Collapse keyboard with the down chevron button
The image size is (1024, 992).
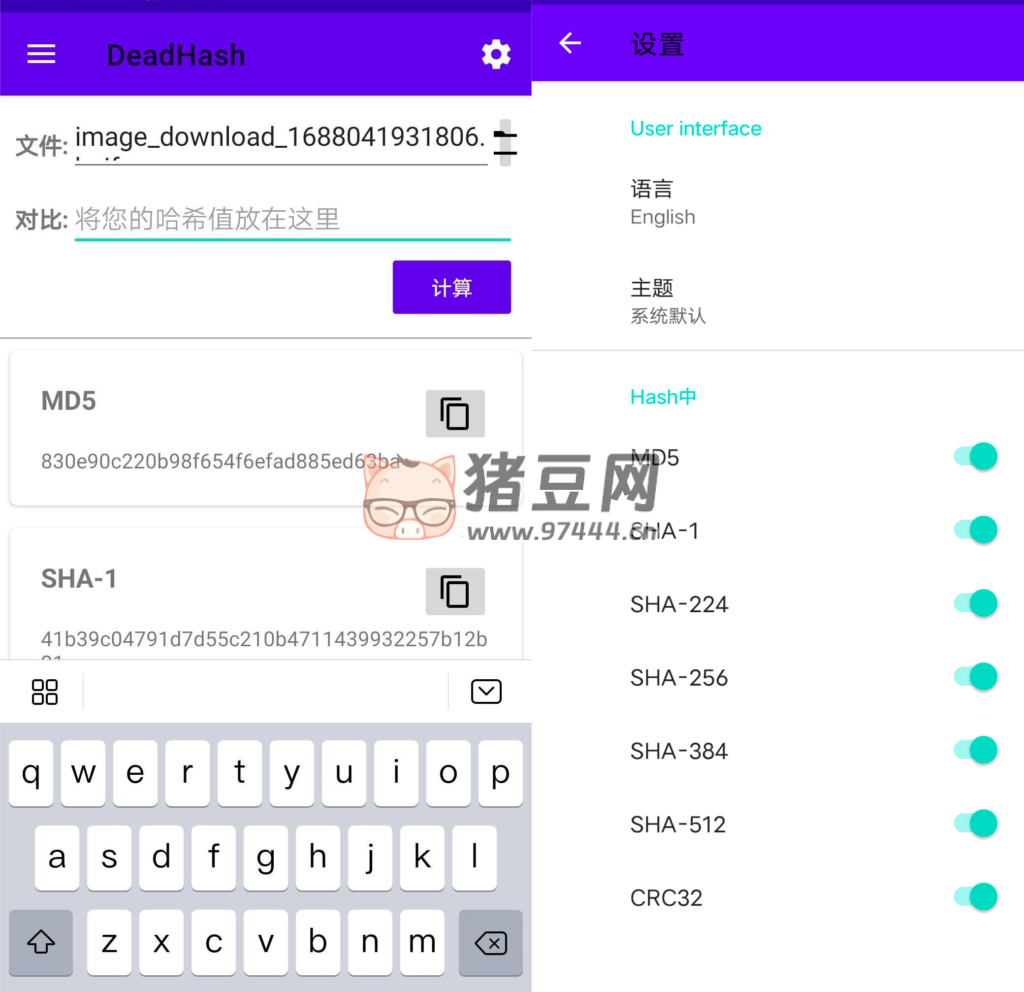click(486, 692)
